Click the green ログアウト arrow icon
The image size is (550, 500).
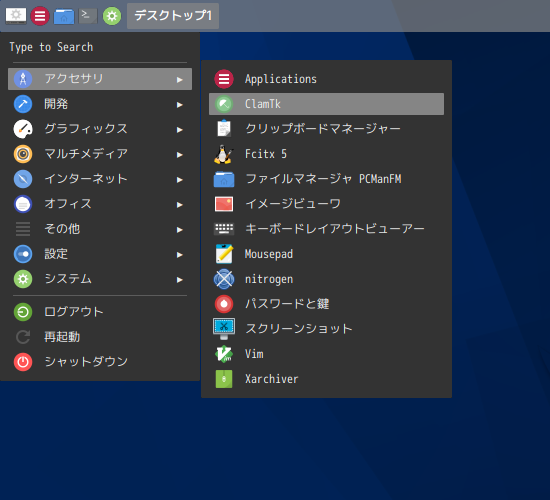[x=23, y=312]
